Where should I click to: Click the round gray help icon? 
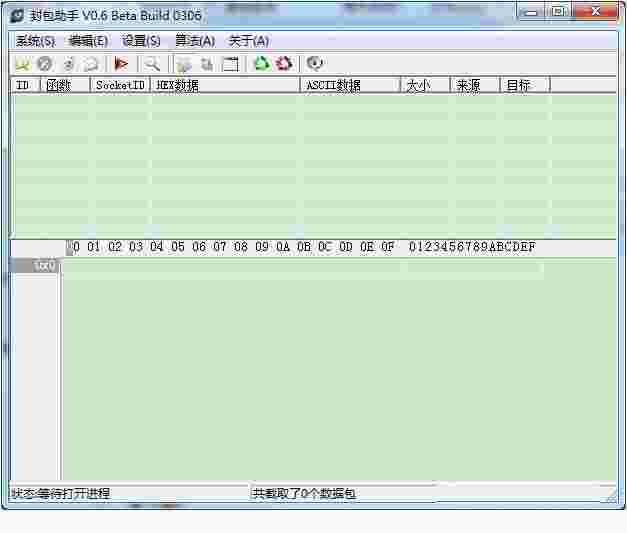pos(315,64)
